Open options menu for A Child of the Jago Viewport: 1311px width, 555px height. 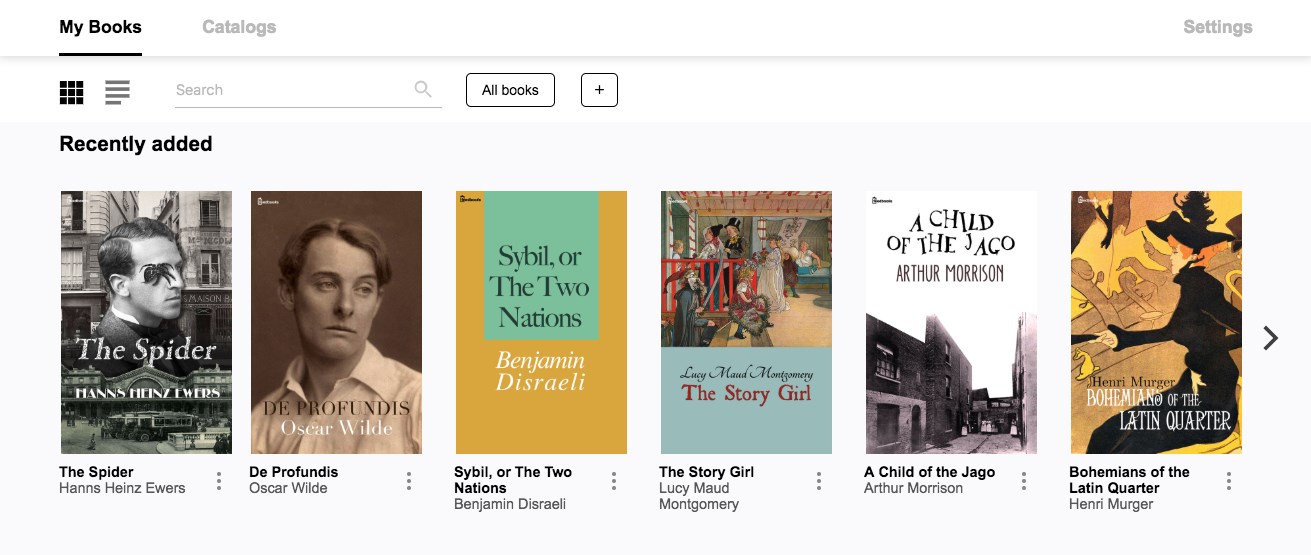point(1024,481)
